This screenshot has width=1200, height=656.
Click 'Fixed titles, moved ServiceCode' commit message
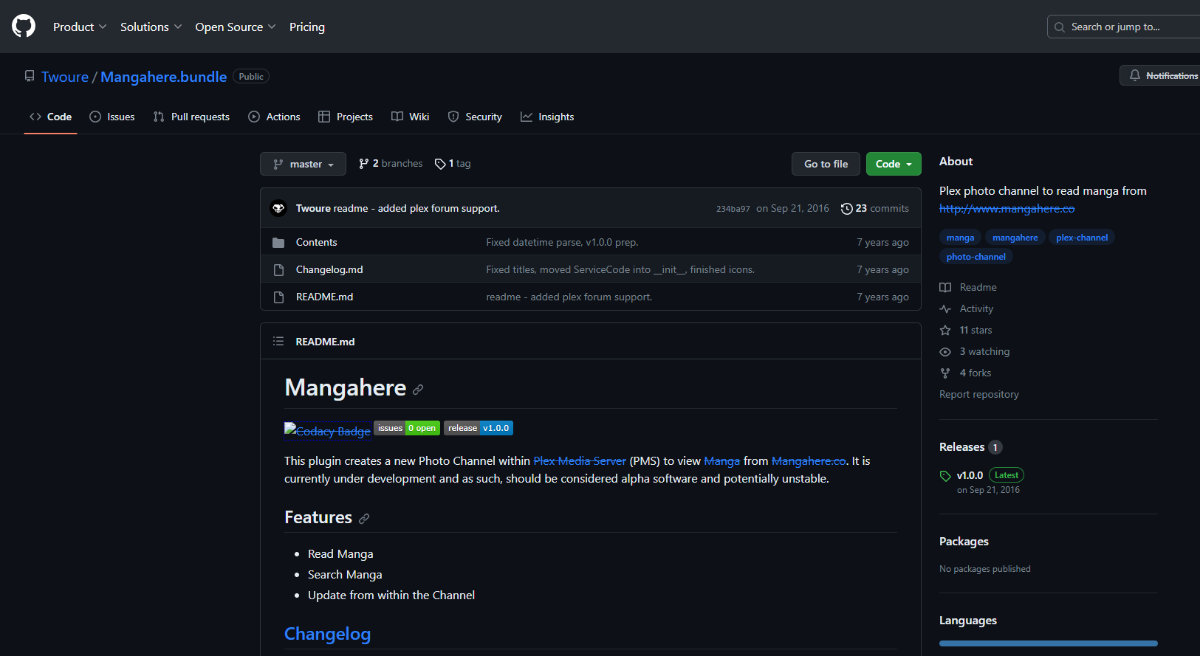(620, 270)
